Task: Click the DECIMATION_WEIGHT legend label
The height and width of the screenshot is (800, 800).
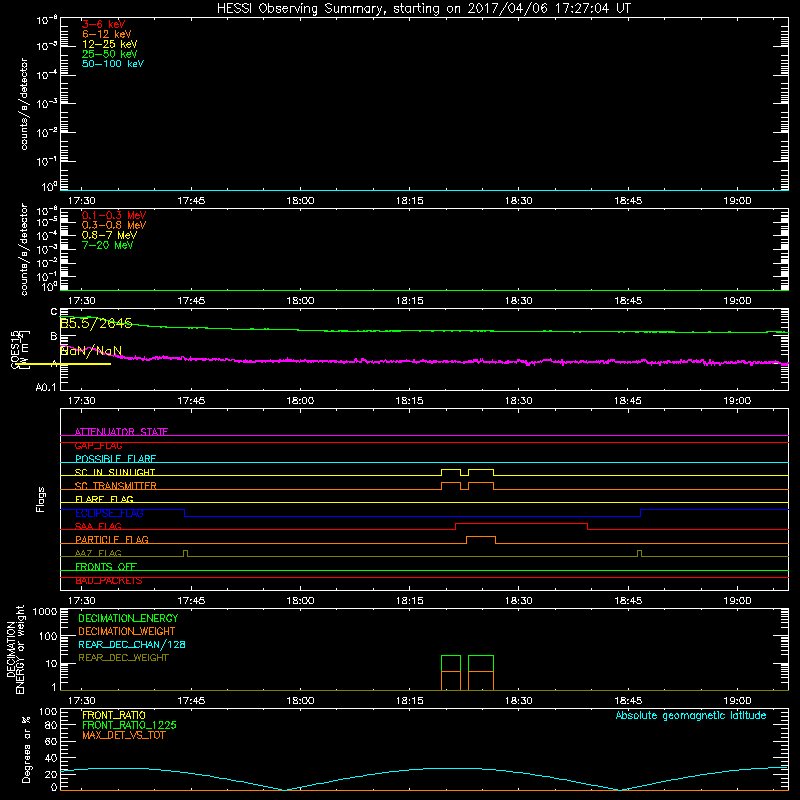Action: click(x=127, y=631)
